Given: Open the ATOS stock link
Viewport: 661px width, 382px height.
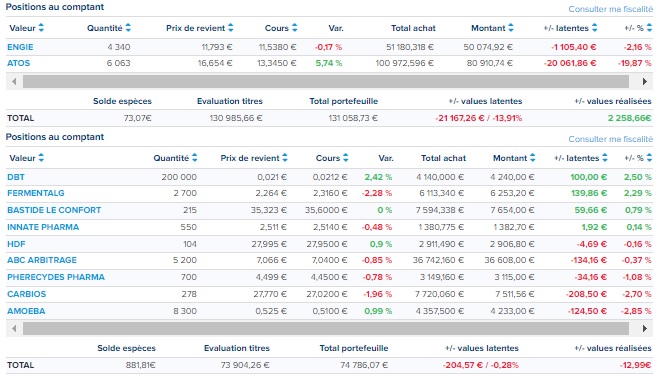Looking at the screenshot, I should tap(19, 63).
